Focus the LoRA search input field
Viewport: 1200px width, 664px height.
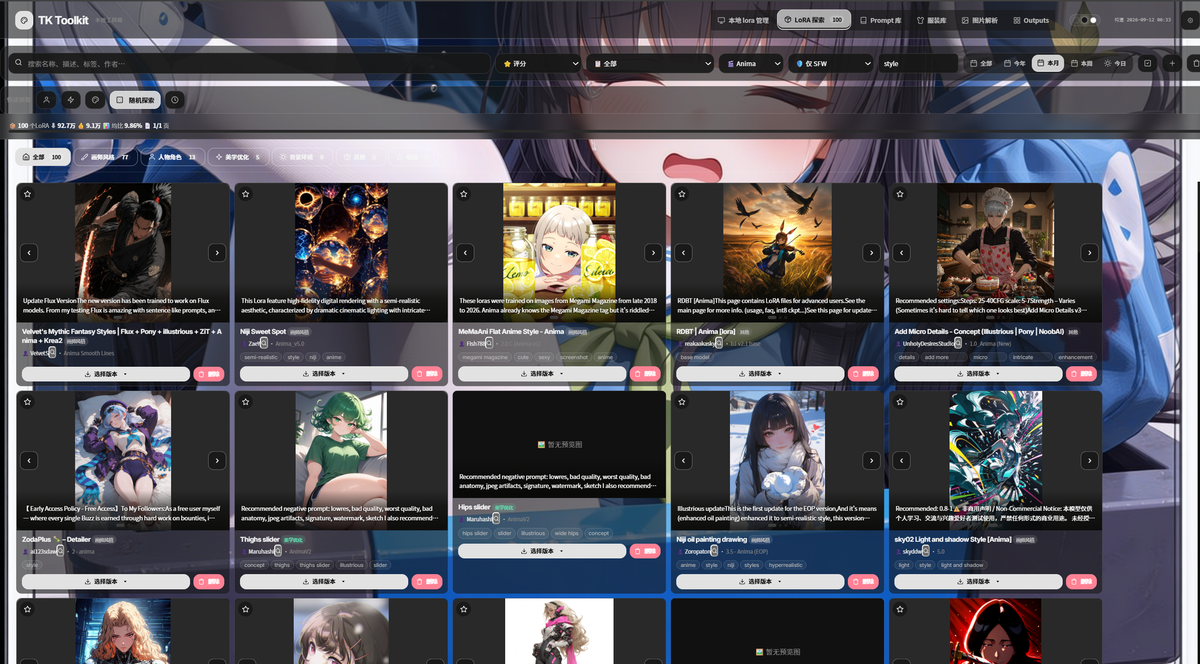(249, 63)
